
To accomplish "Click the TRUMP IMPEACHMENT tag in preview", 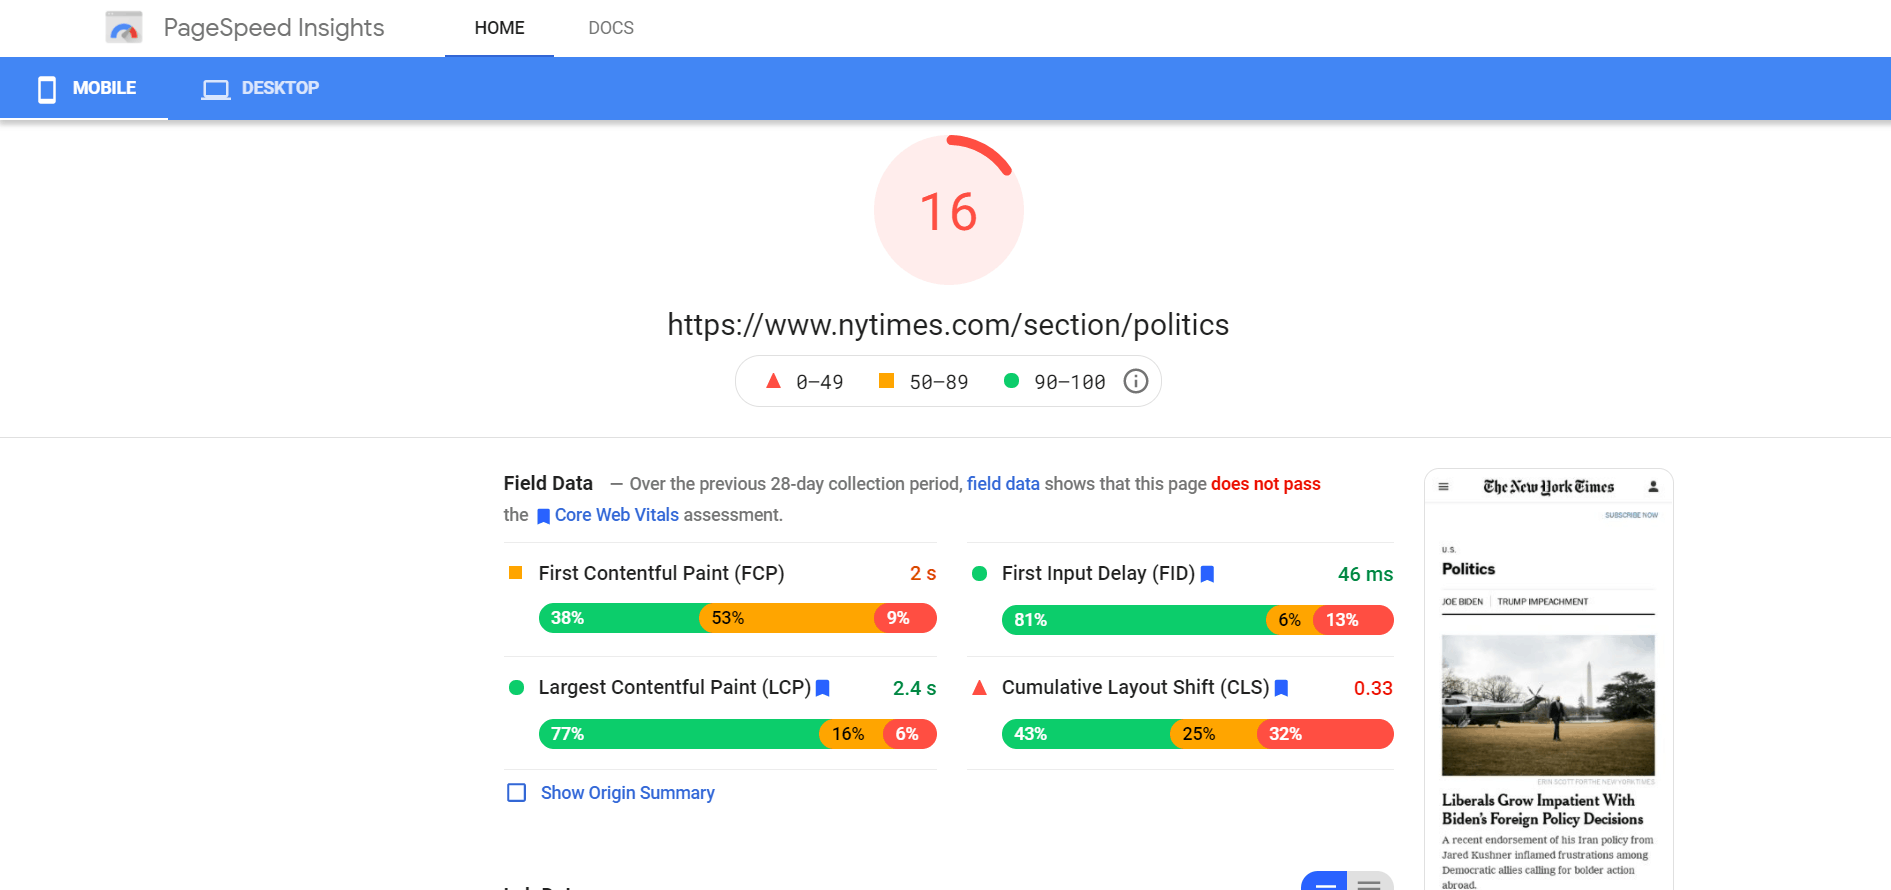I will pos(1542,602).
